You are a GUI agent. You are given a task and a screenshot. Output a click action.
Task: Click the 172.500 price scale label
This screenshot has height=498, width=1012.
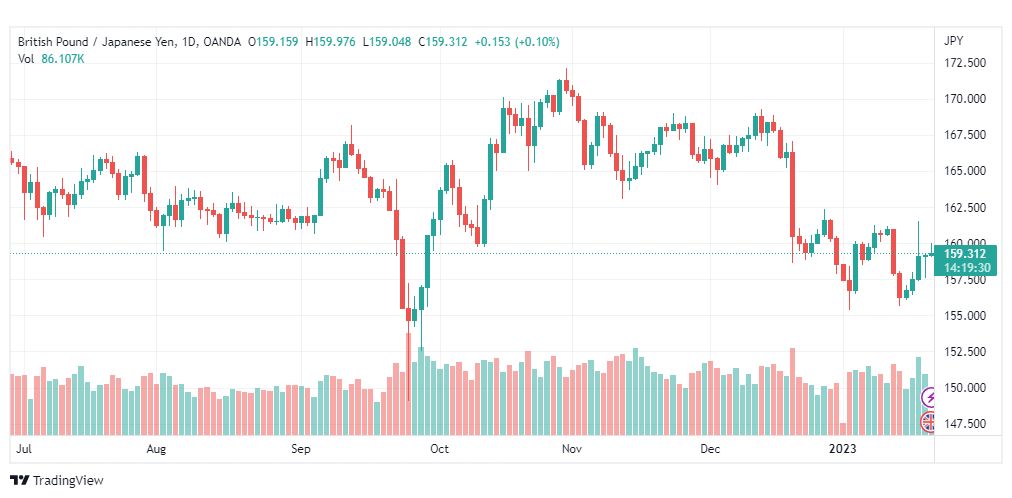[965, 63]
